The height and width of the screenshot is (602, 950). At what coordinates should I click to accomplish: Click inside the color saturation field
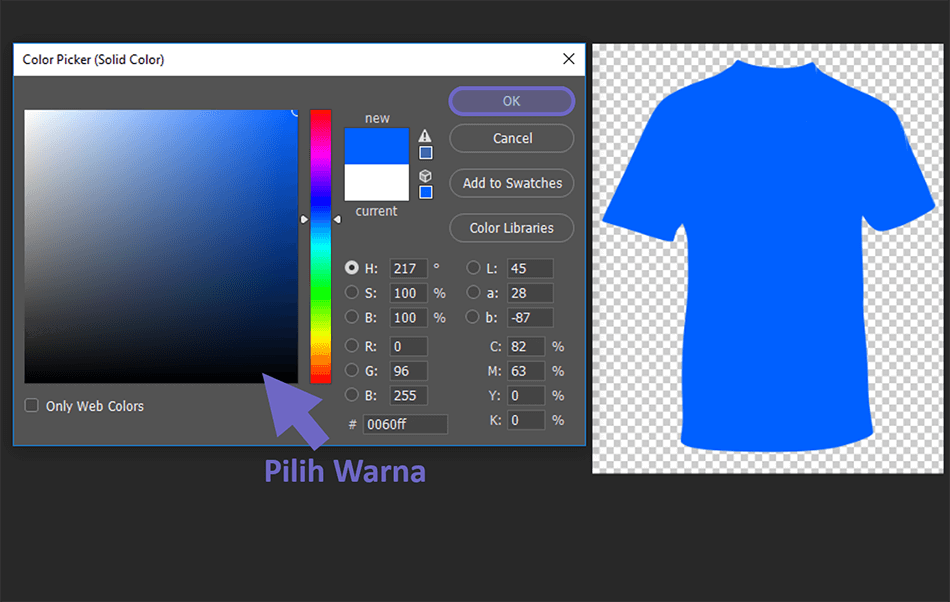(161, 246)
